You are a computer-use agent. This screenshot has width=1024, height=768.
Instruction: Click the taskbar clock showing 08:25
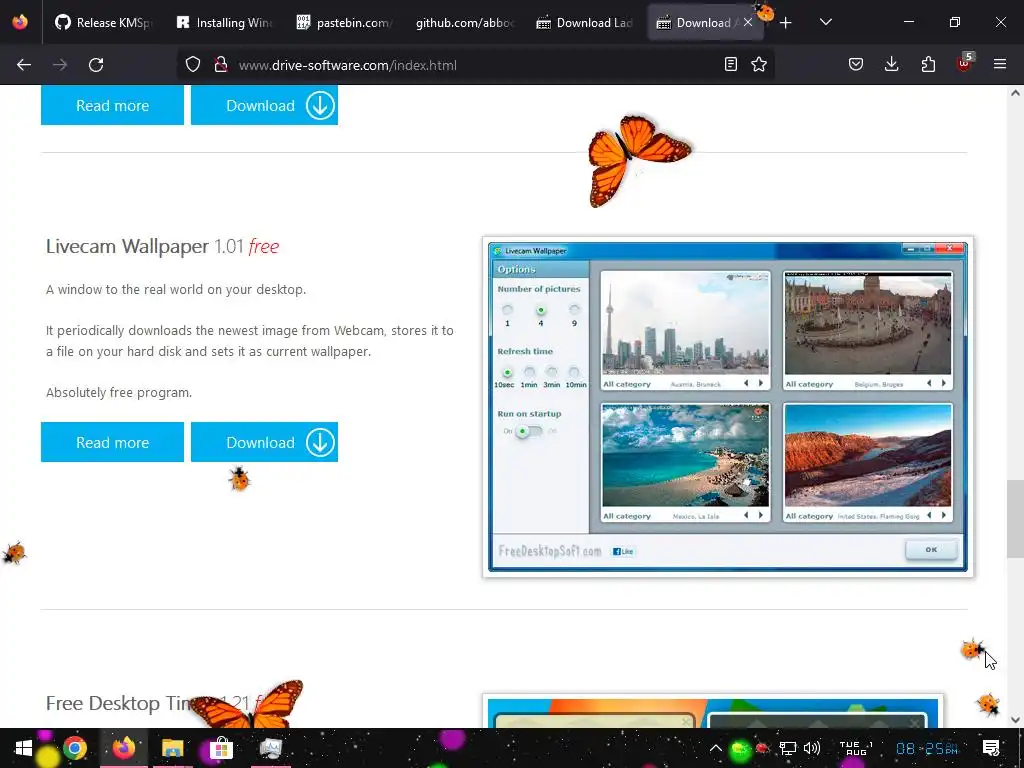point(927,748)
